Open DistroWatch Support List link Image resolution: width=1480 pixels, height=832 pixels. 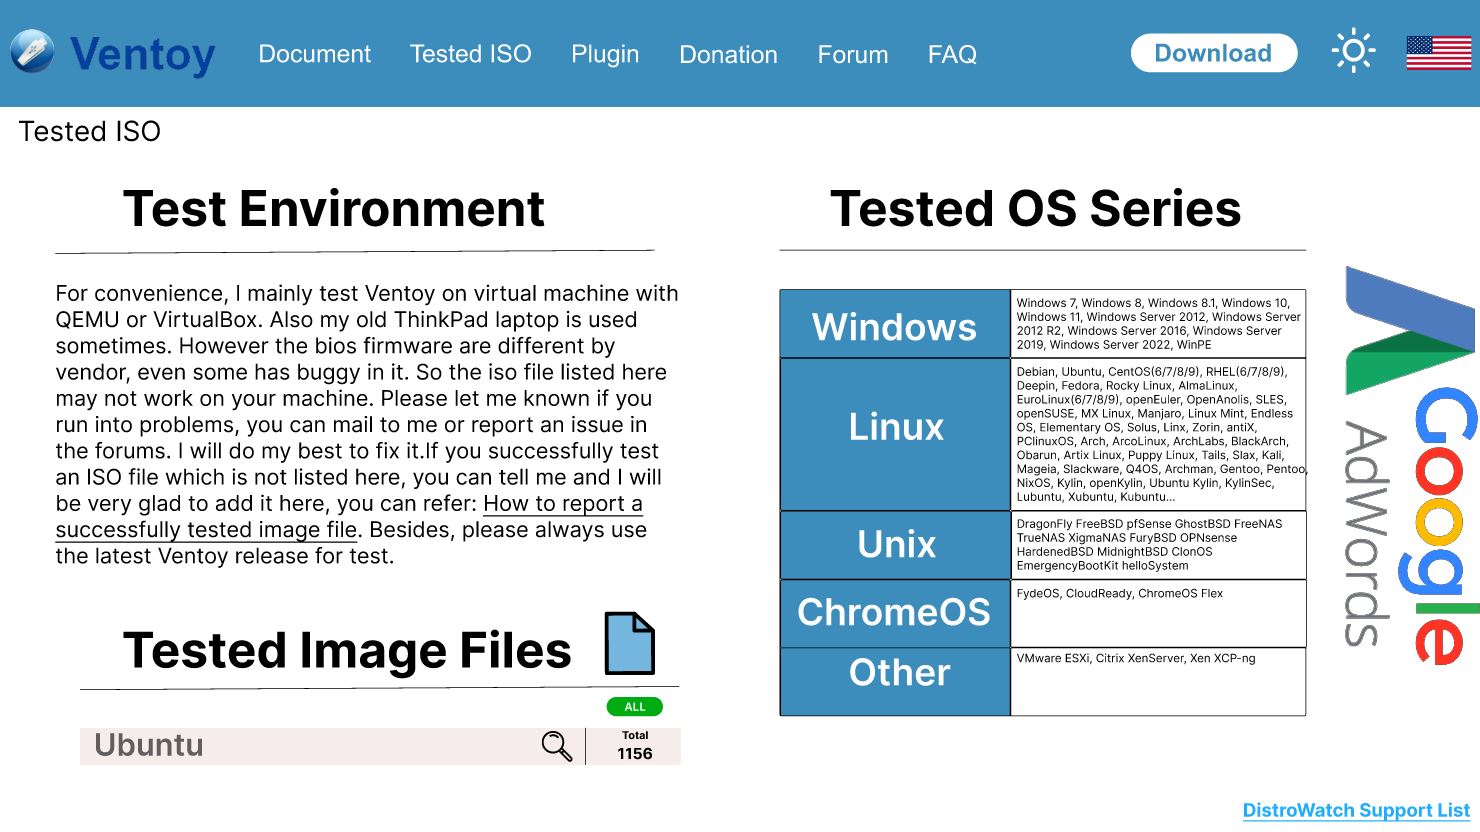point(1356,811)
